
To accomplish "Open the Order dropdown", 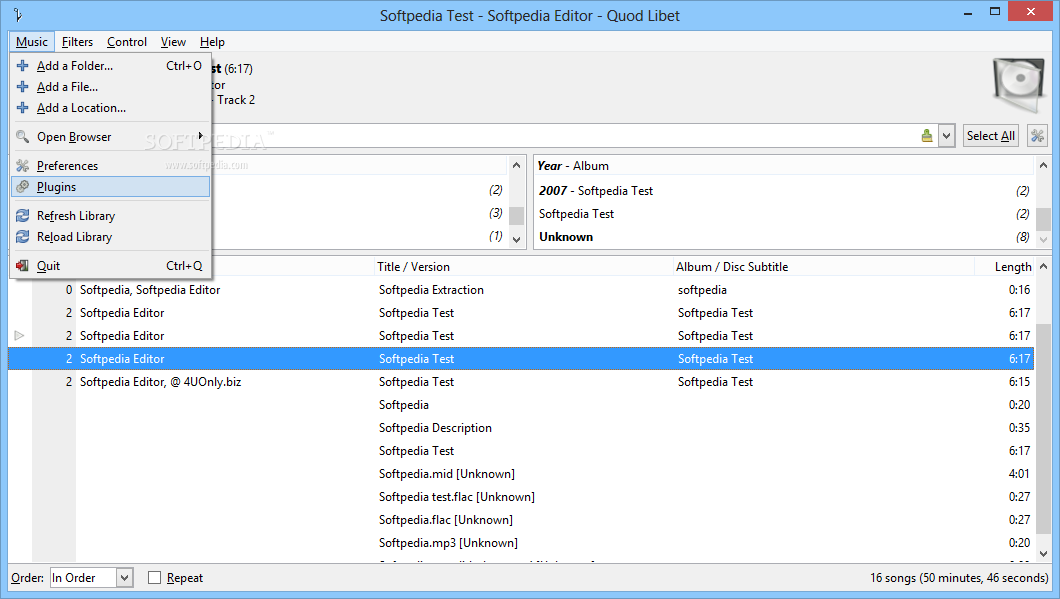I will [x=91, y=577].
